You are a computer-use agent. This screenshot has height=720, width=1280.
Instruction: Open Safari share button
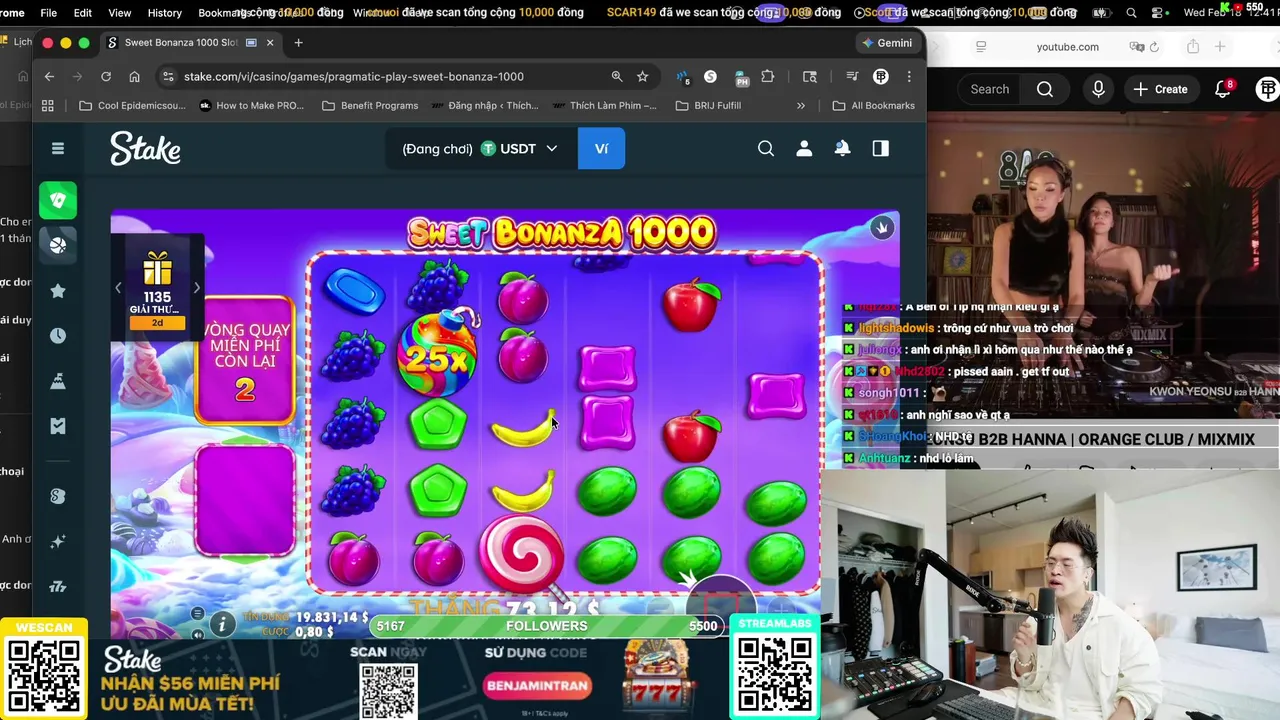click(1192, 47)
